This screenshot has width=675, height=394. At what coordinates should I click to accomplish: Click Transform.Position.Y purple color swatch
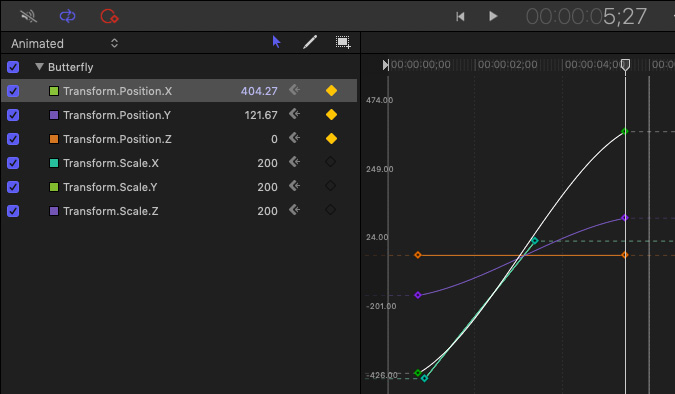click(x=54, y=115)
